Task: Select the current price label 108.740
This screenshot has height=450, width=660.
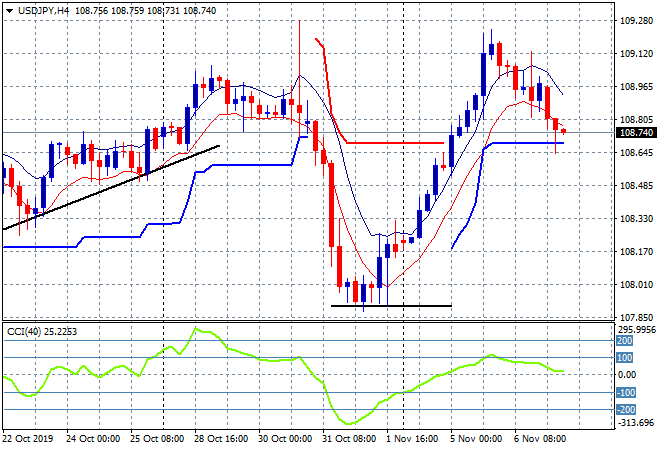Action: pos(636,133)
